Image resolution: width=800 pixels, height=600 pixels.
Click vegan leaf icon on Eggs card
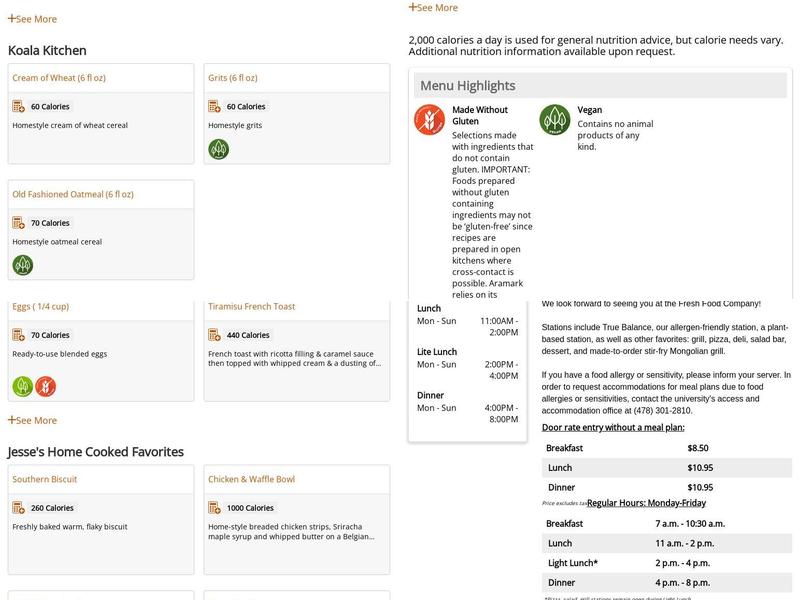pyautogui.click(x=22, y=386)
